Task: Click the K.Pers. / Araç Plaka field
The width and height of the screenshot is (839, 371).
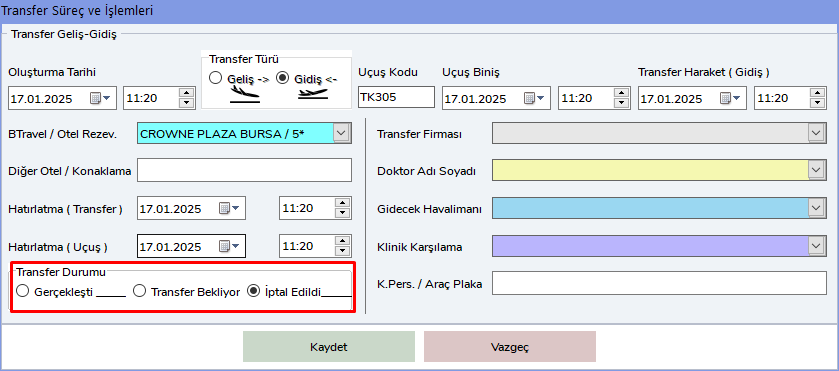Action: [659, 283]
